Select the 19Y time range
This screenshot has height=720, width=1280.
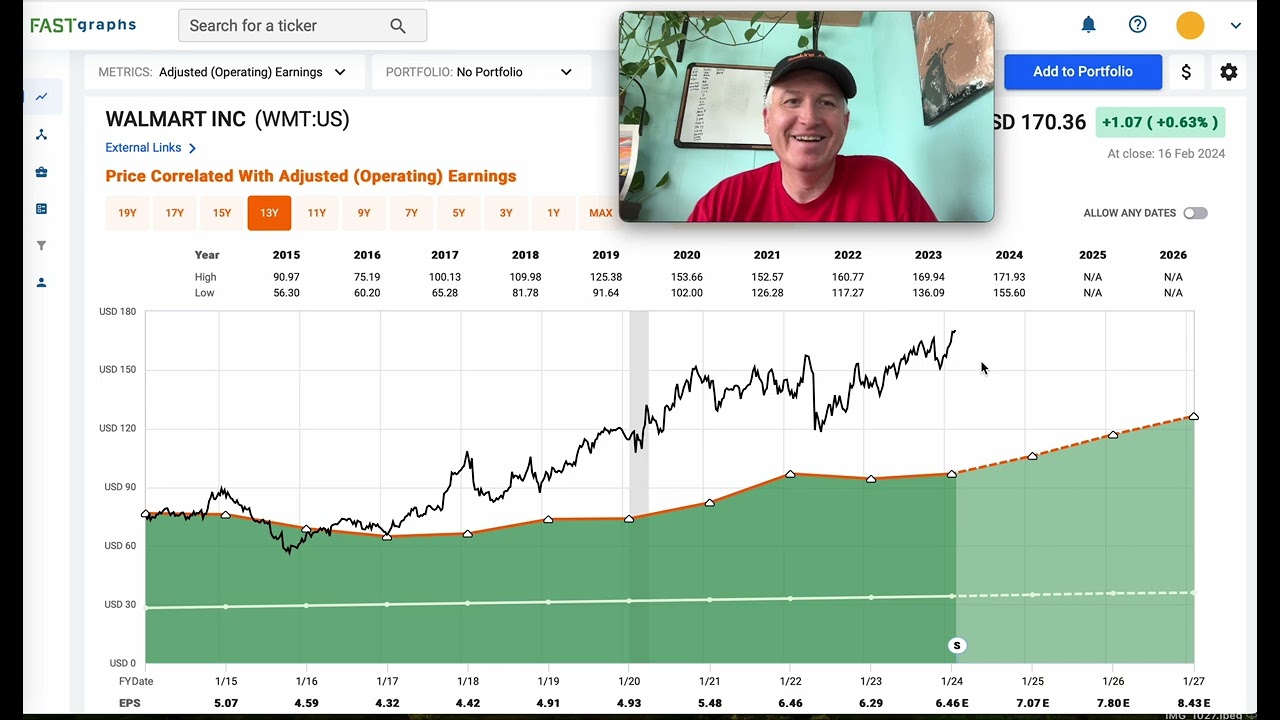pos(127,213)
